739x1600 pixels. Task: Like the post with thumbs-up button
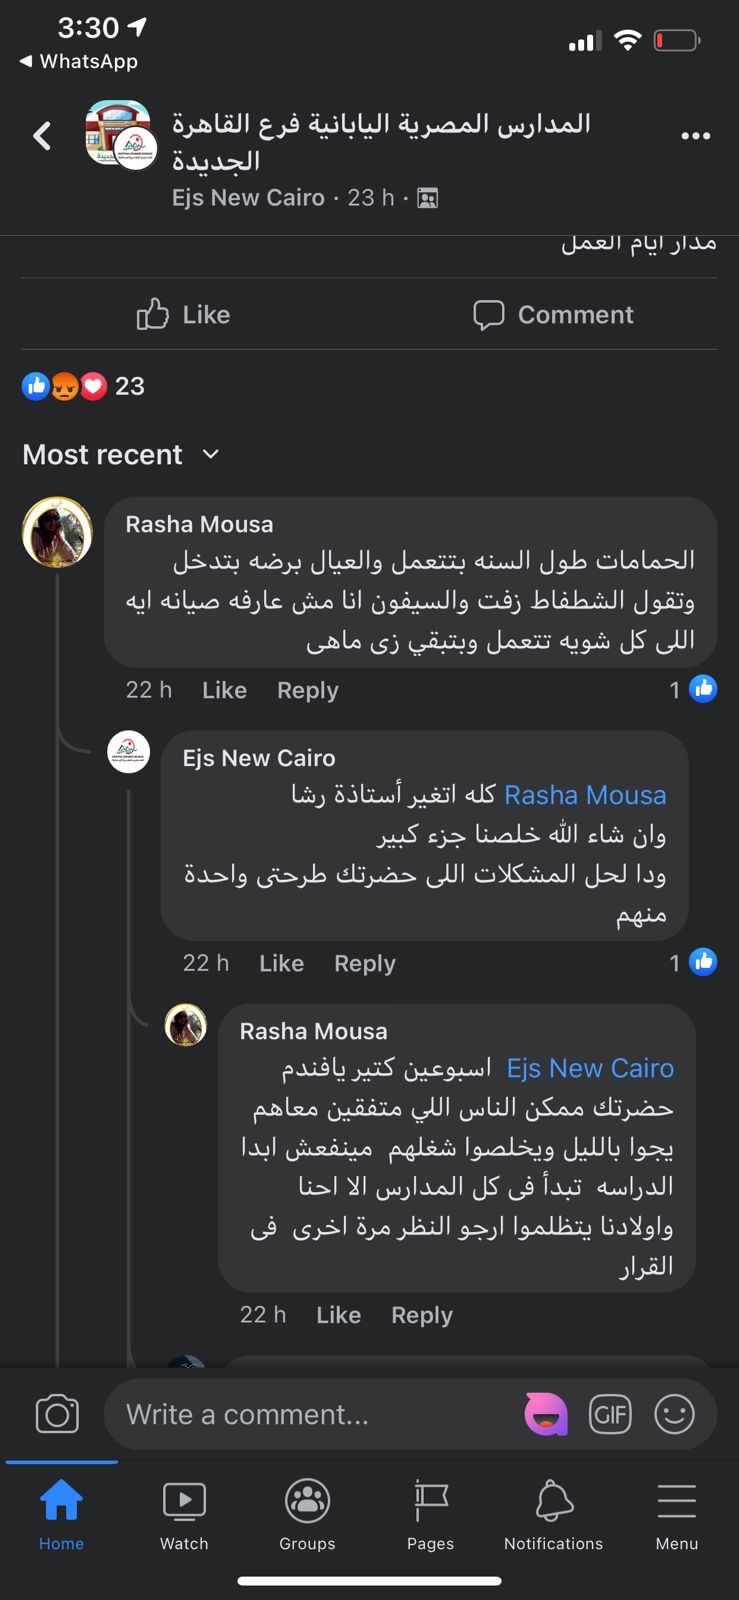pos(184,315)
